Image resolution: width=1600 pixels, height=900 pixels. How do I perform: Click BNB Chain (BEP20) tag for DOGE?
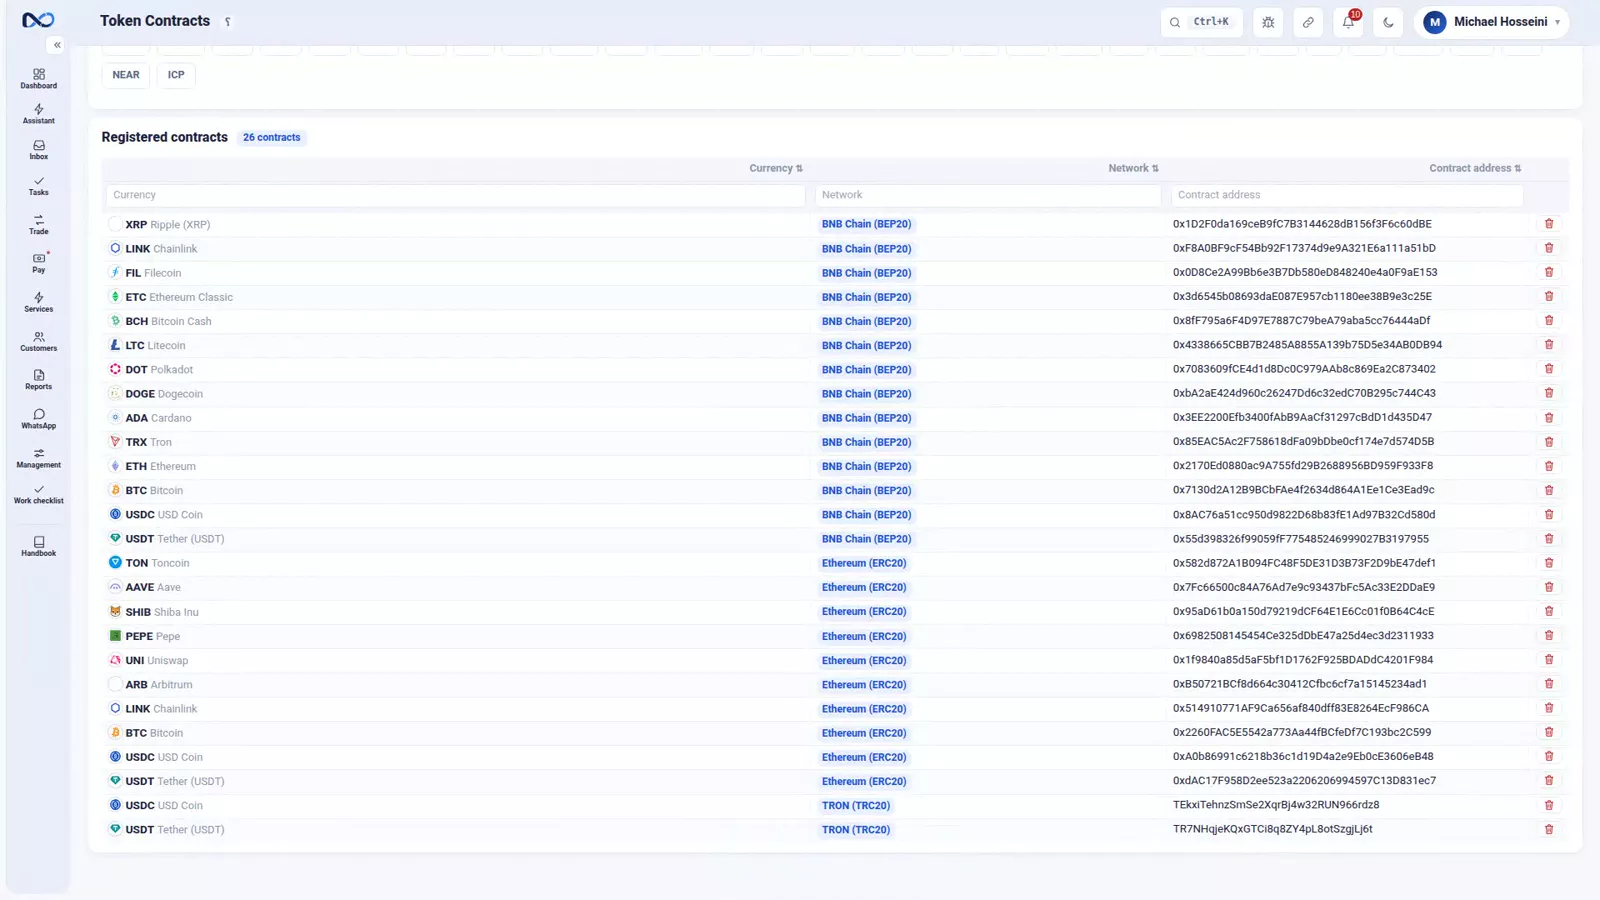point(867,394)
